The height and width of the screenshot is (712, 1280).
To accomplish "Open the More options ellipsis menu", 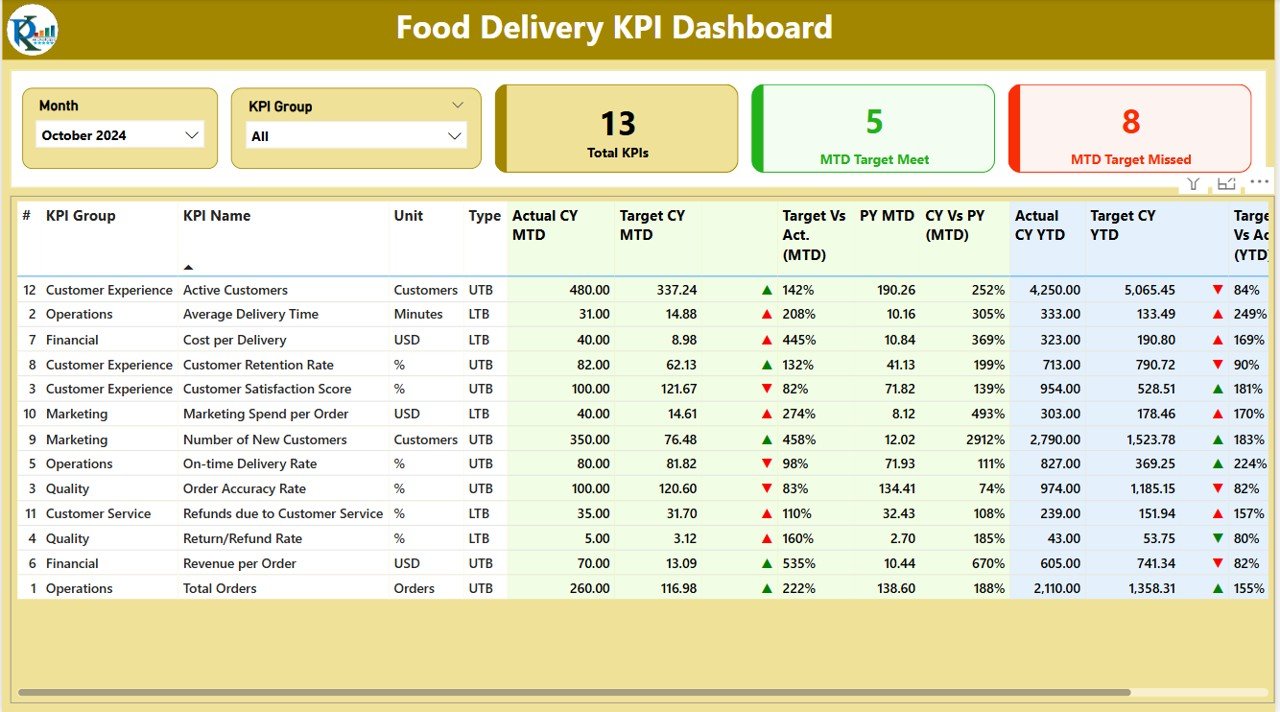I will coord(1259,182).
